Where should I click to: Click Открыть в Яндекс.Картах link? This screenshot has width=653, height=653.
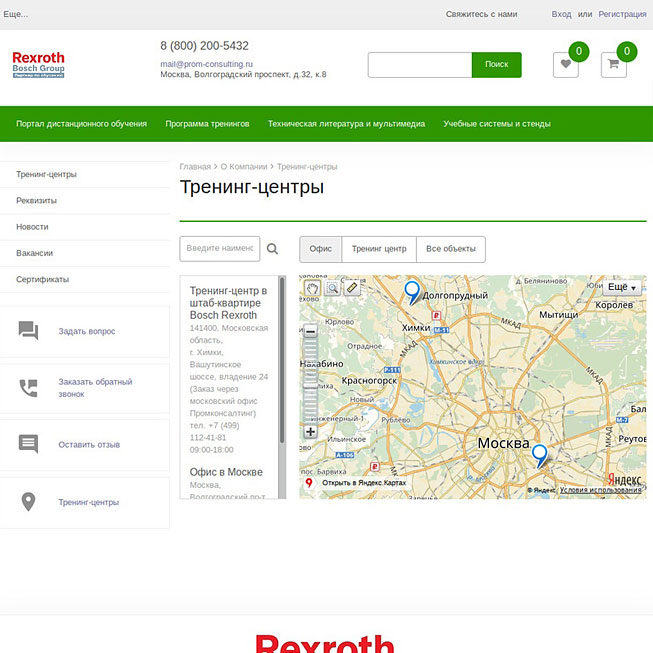(364, 483)
